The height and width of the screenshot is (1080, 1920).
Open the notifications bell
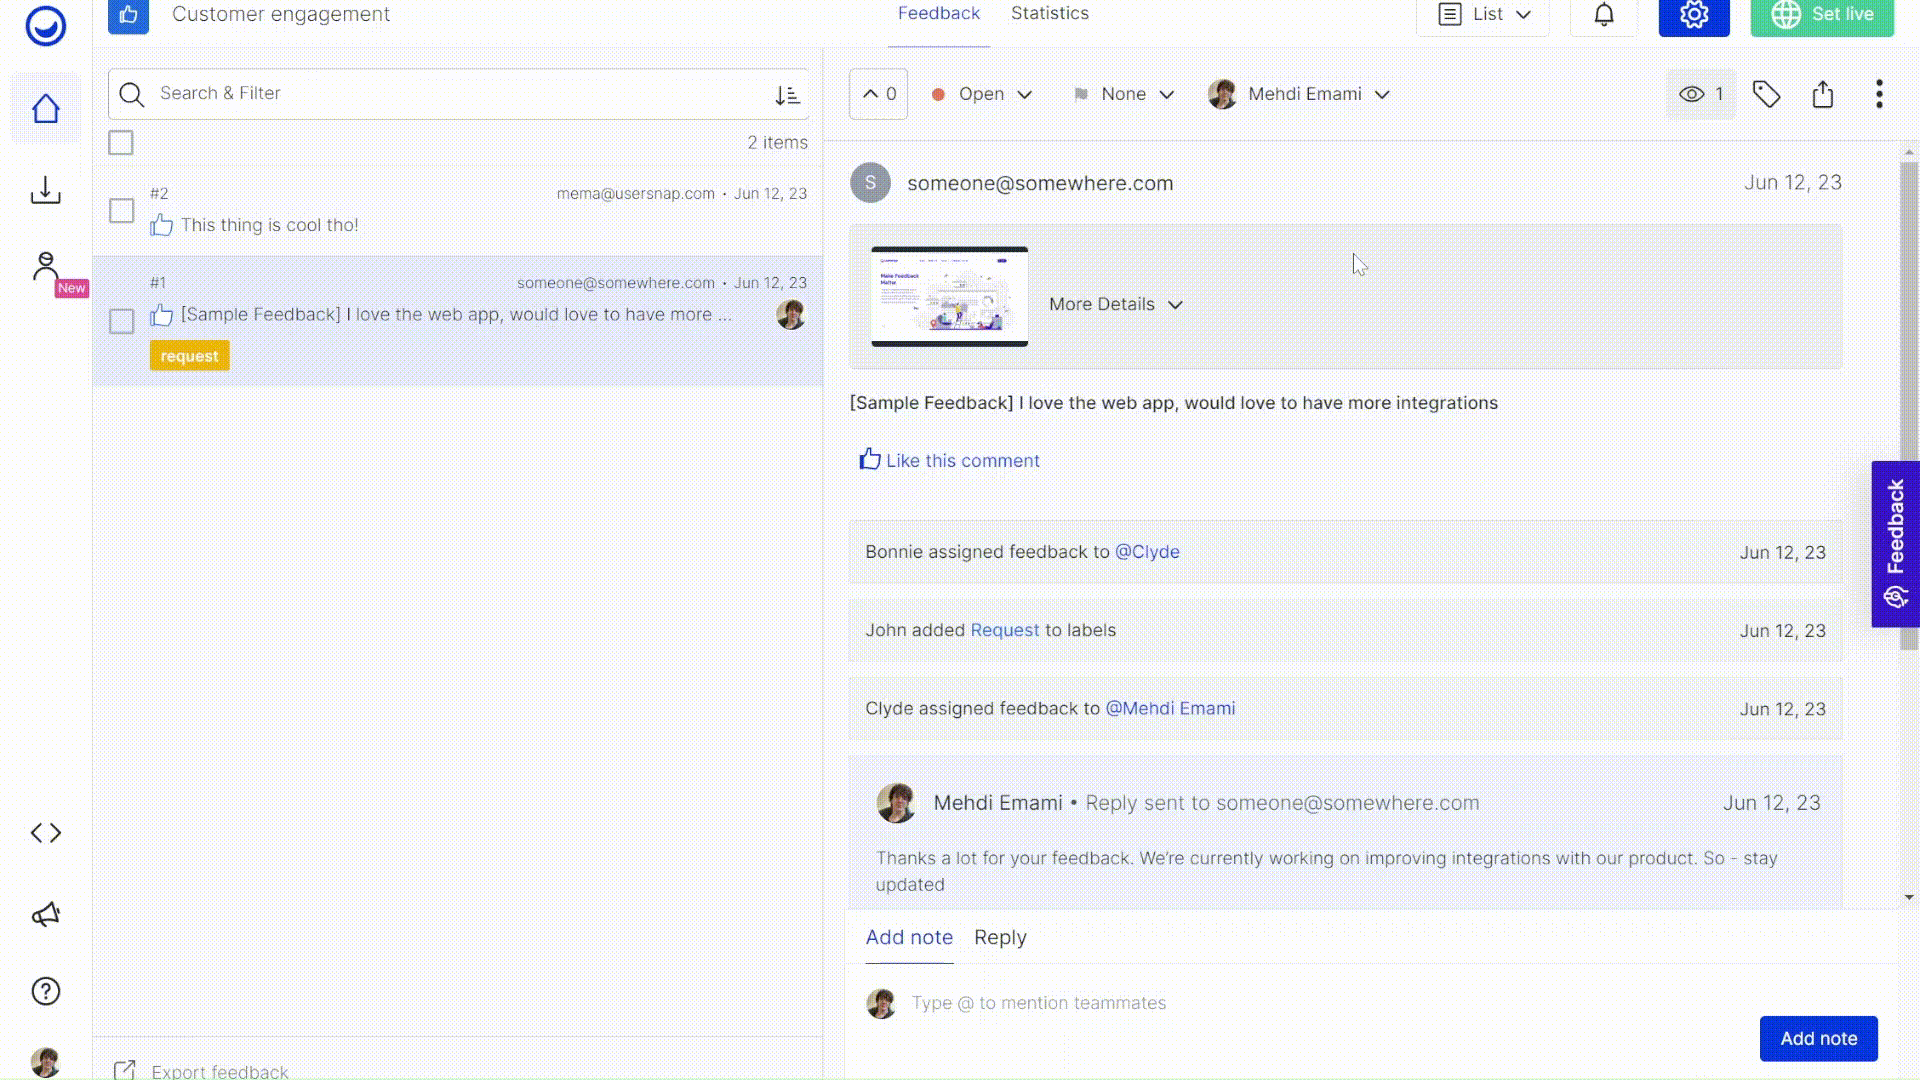click(1603, 15)
